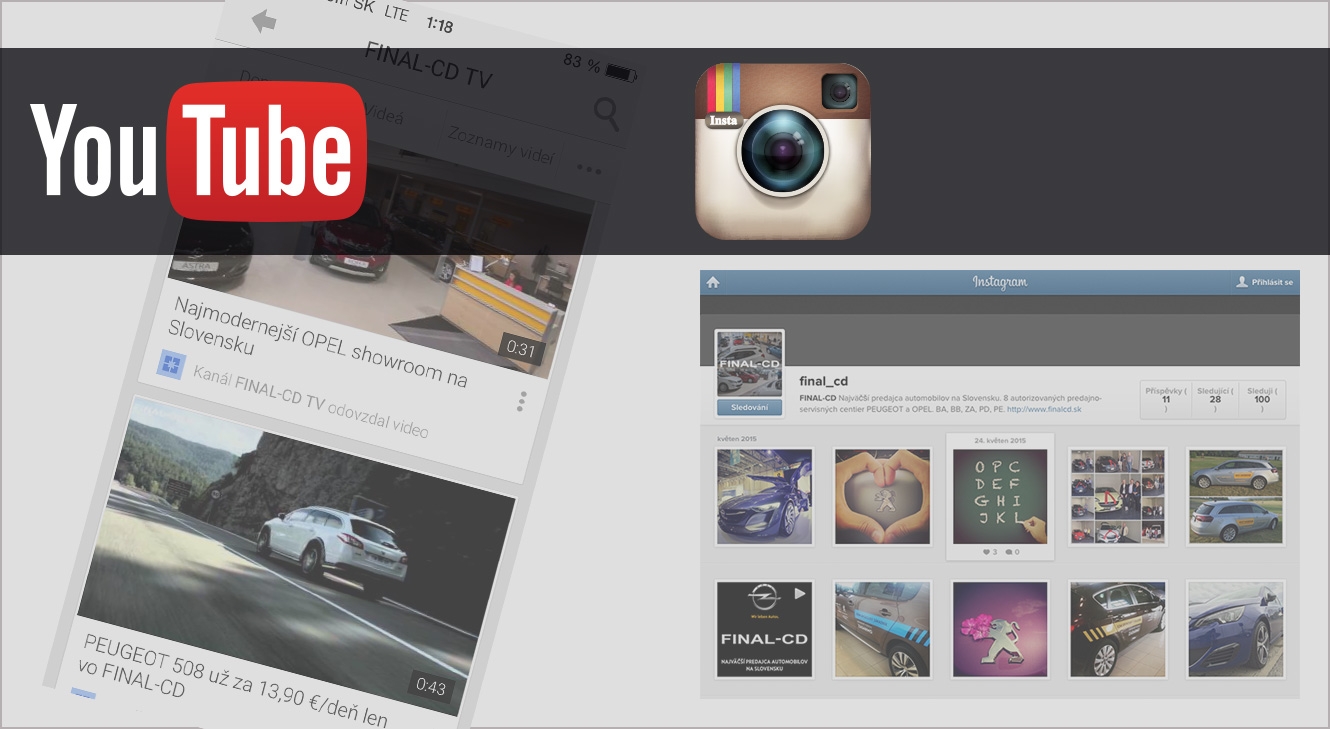Screen dimensions: 1330x729
Task: Click the 1:18 clock in the phone status bar
Action: [439, 23]
